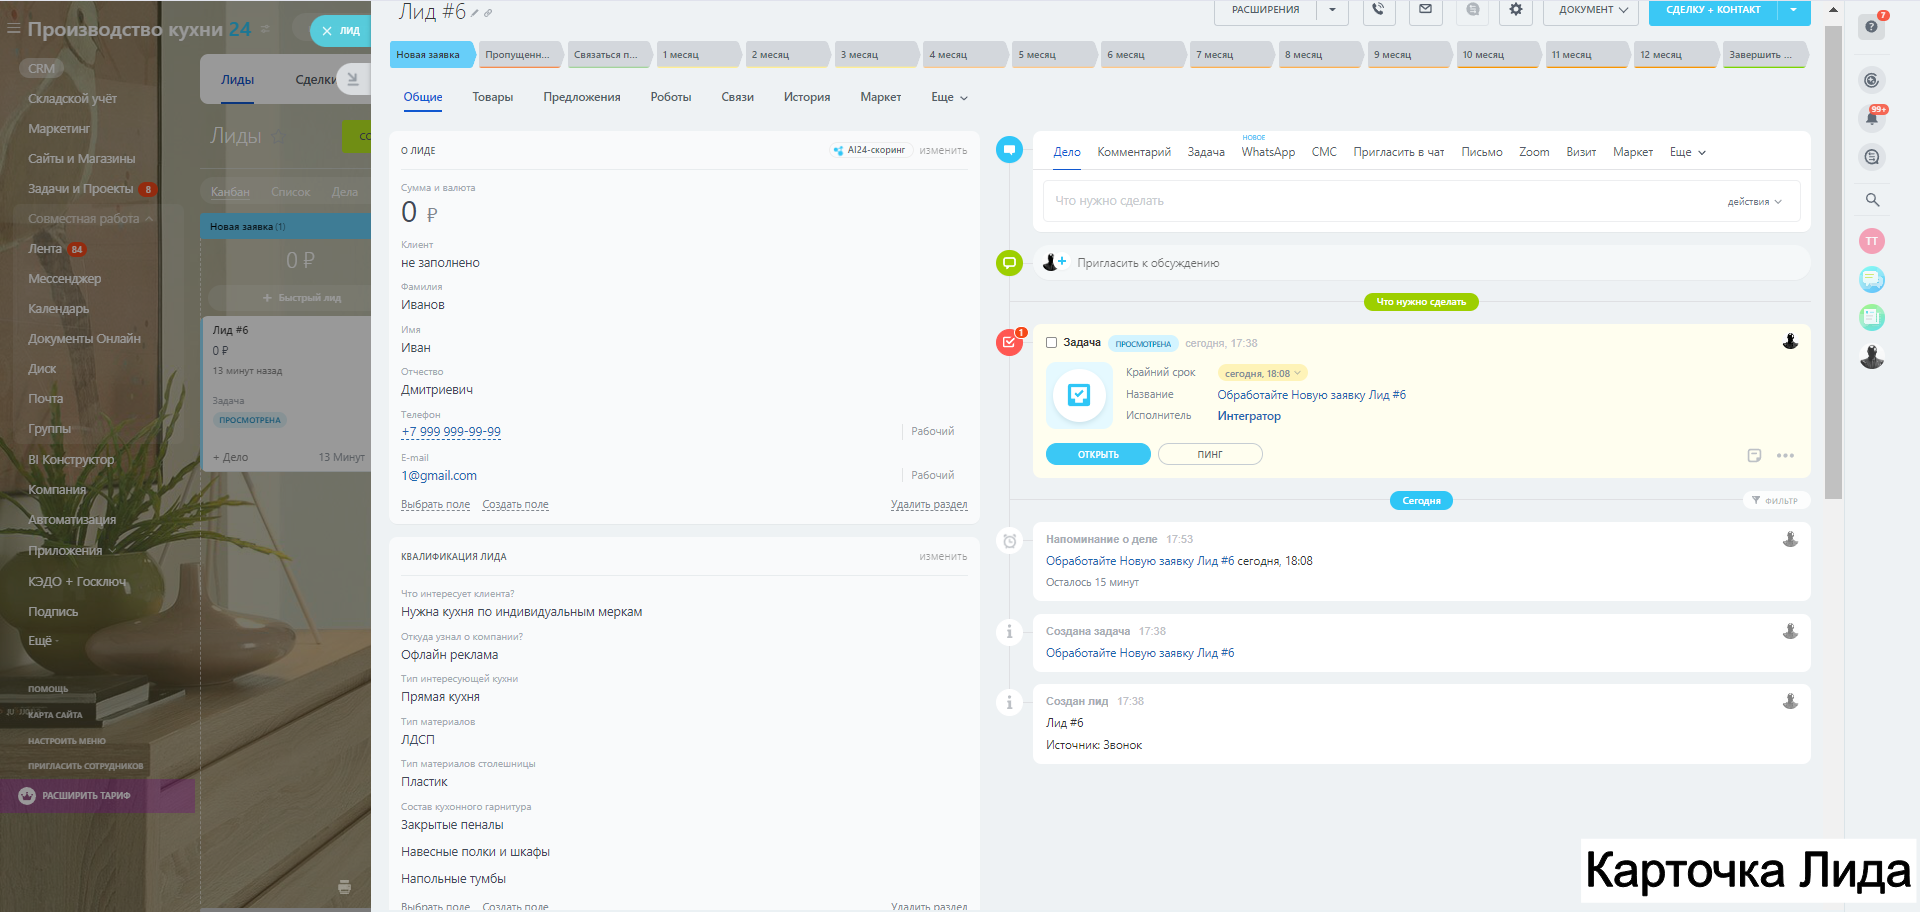Mark the Задача checkbox as complete
Viewport: 1920px width, 912px height.
(x=1051, y=343)
